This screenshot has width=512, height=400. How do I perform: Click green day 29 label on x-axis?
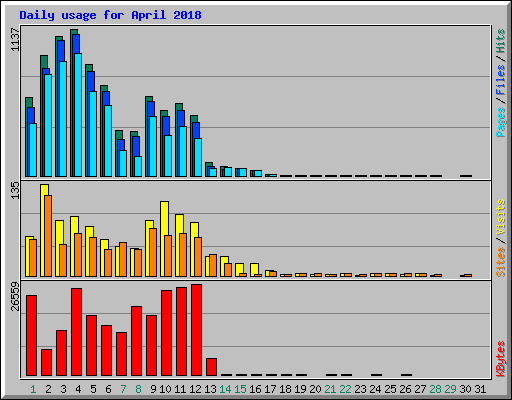[450, 389]
